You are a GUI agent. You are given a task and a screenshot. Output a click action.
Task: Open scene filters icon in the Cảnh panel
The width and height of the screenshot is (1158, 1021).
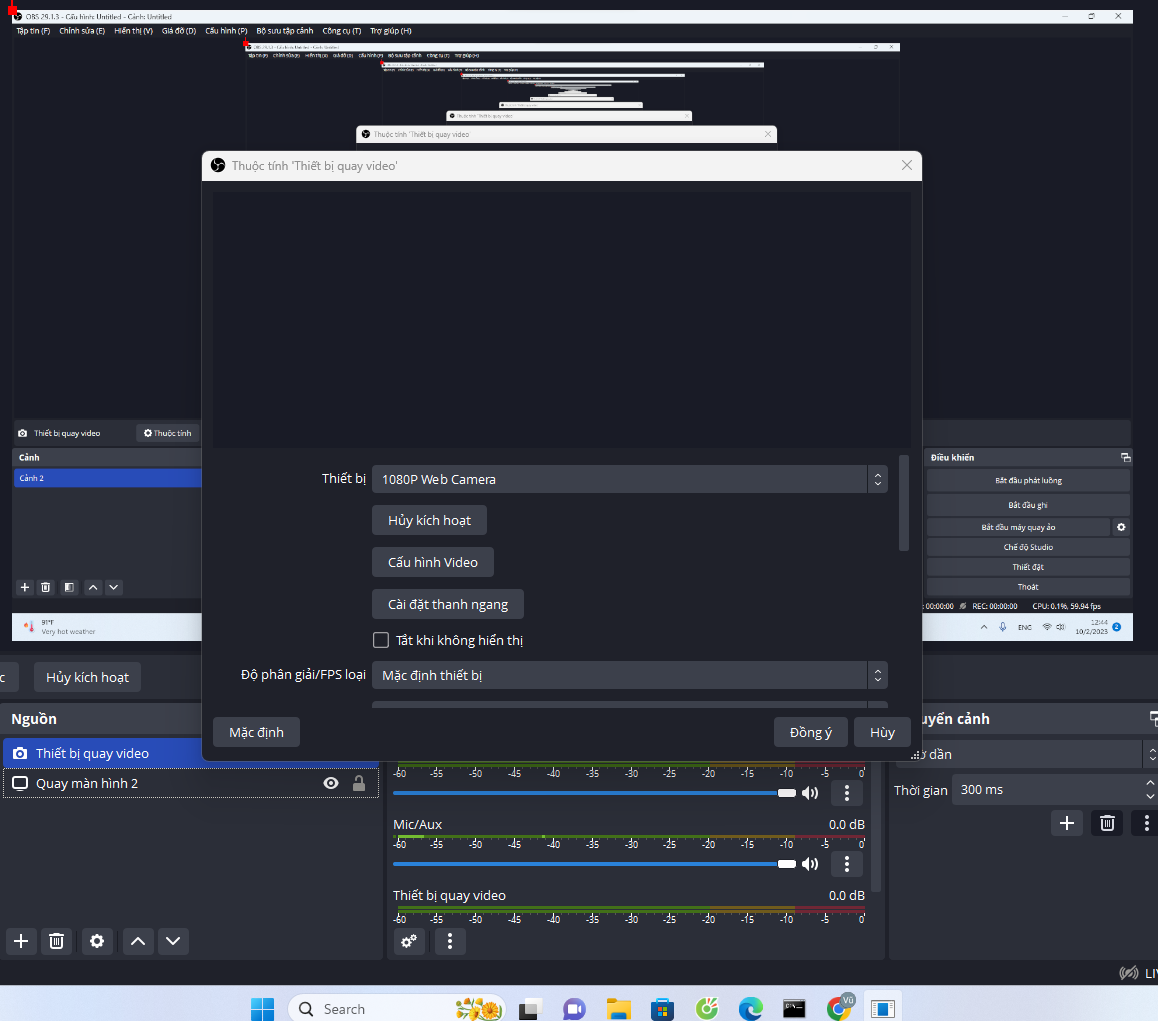pyautogui.click(x=68, y=587)
